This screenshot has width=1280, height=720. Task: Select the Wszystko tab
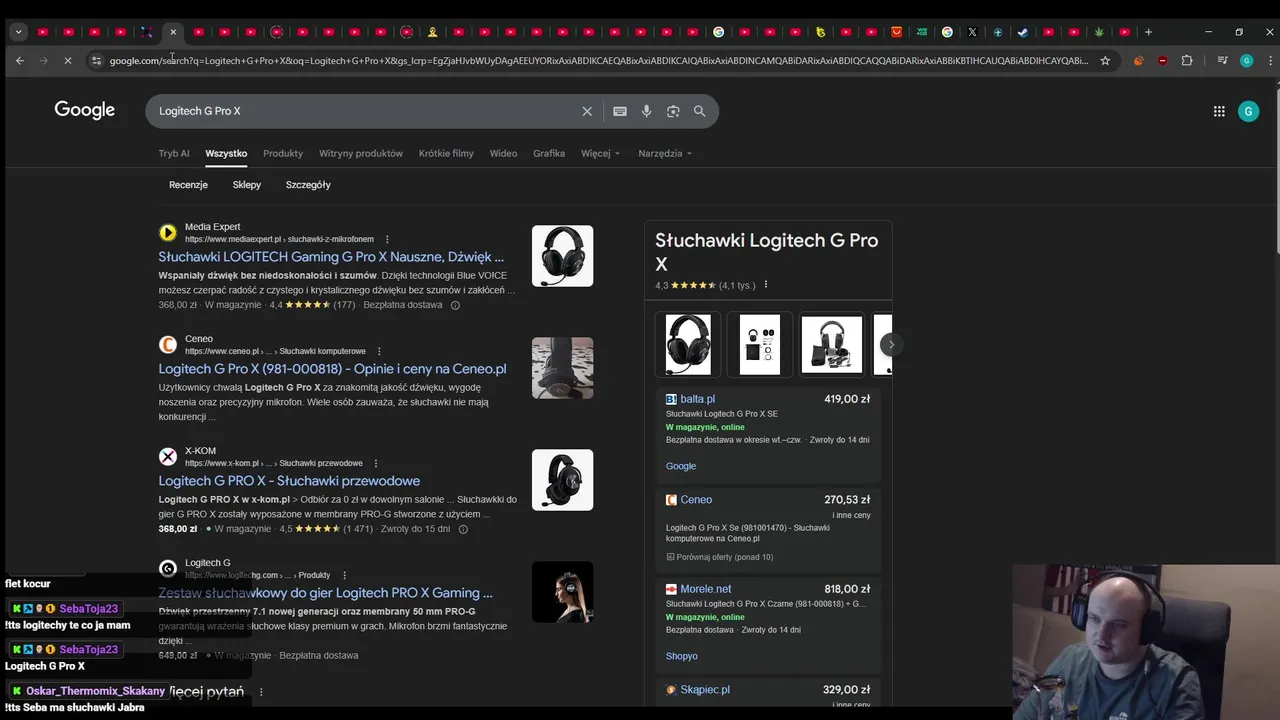point(226,153)
